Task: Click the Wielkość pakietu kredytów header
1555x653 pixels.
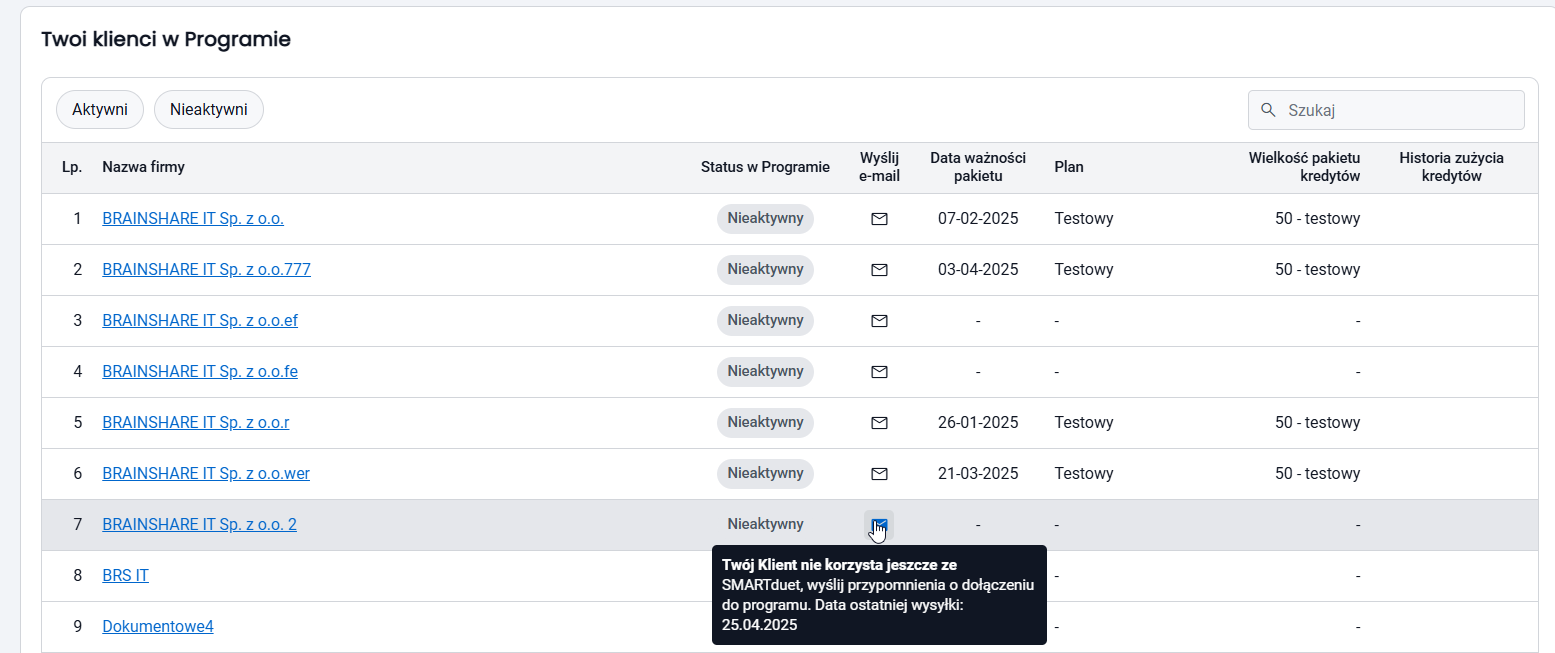Action: (x=1304, y=167)
